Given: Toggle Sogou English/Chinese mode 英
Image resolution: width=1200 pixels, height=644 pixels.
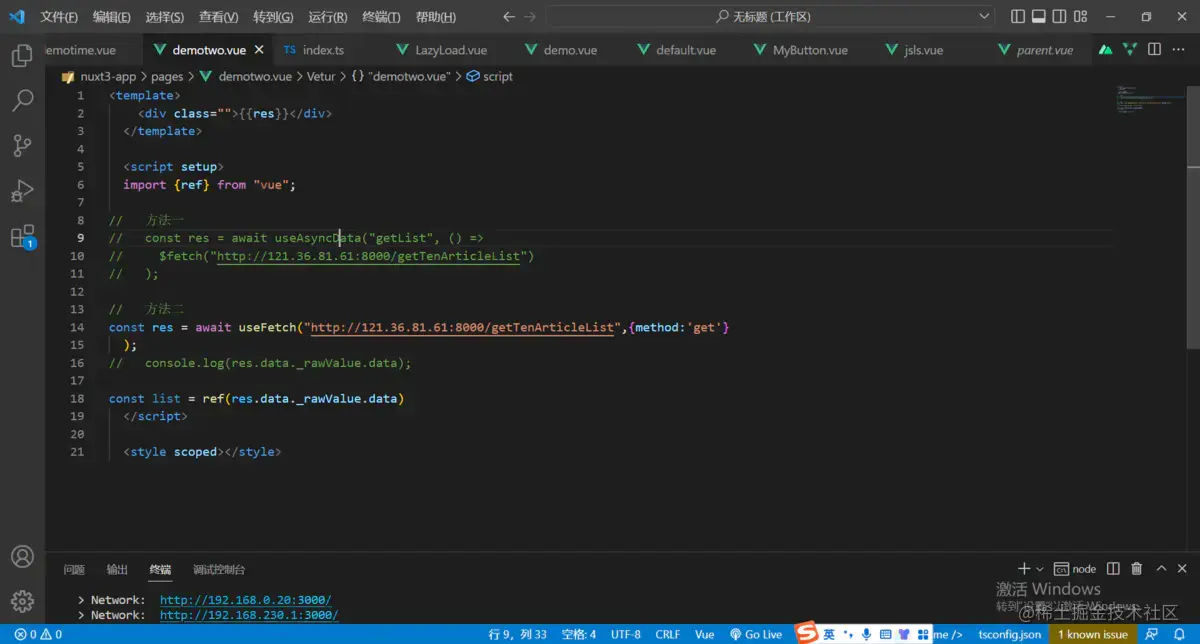Looking at the screenshot, I should (830, 634).
